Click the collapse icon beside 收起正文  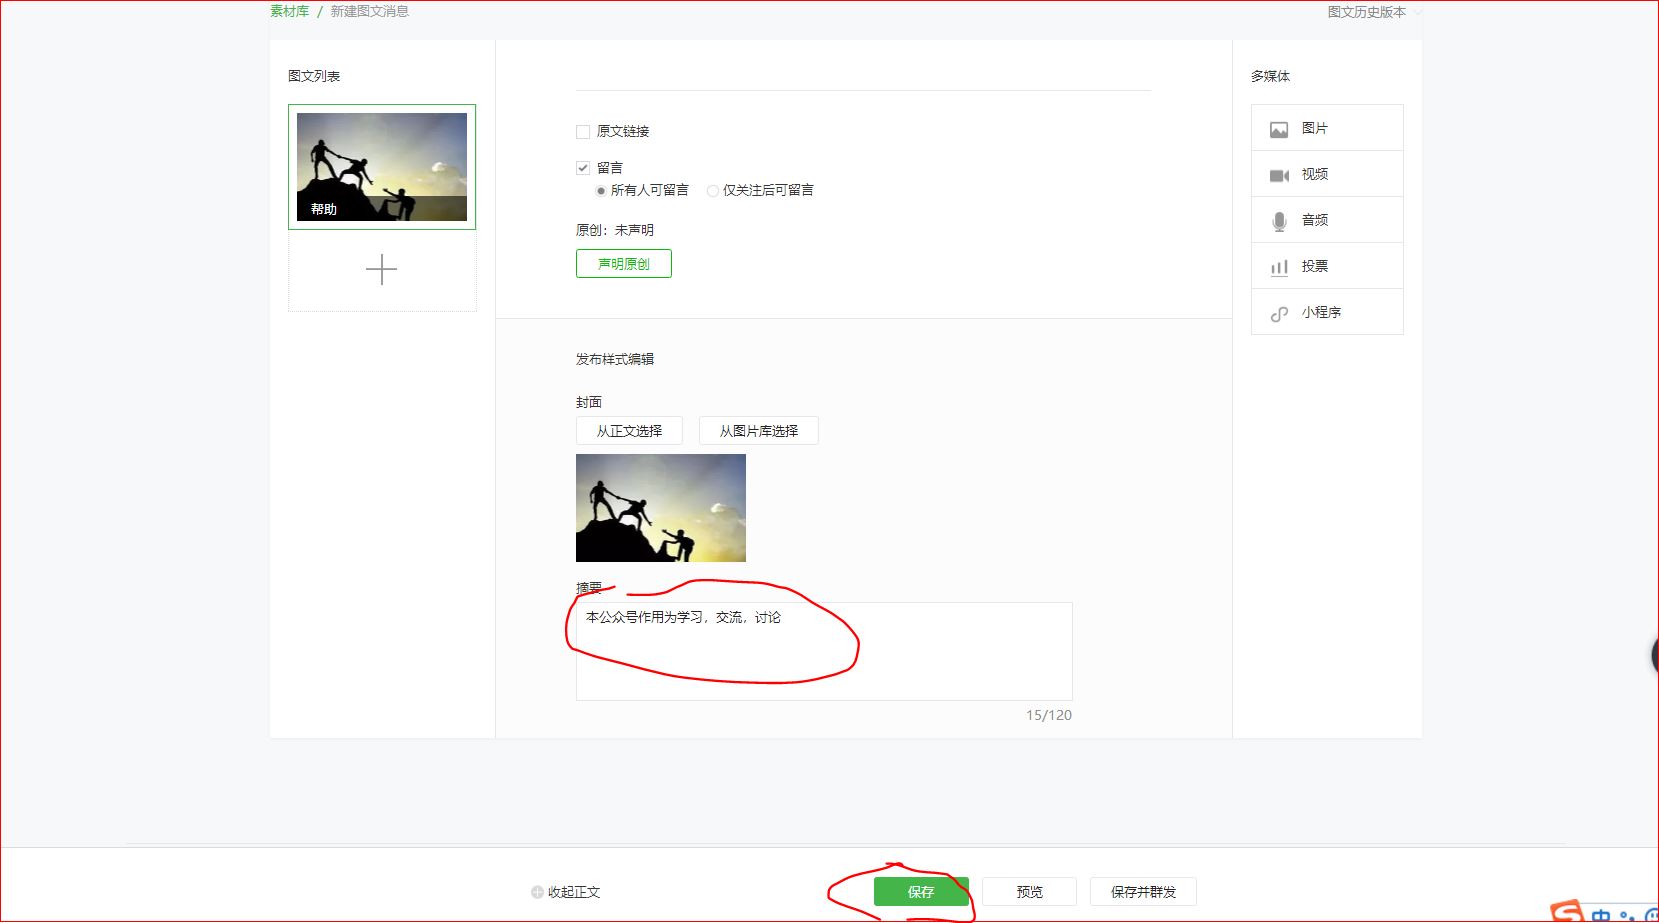537,892
